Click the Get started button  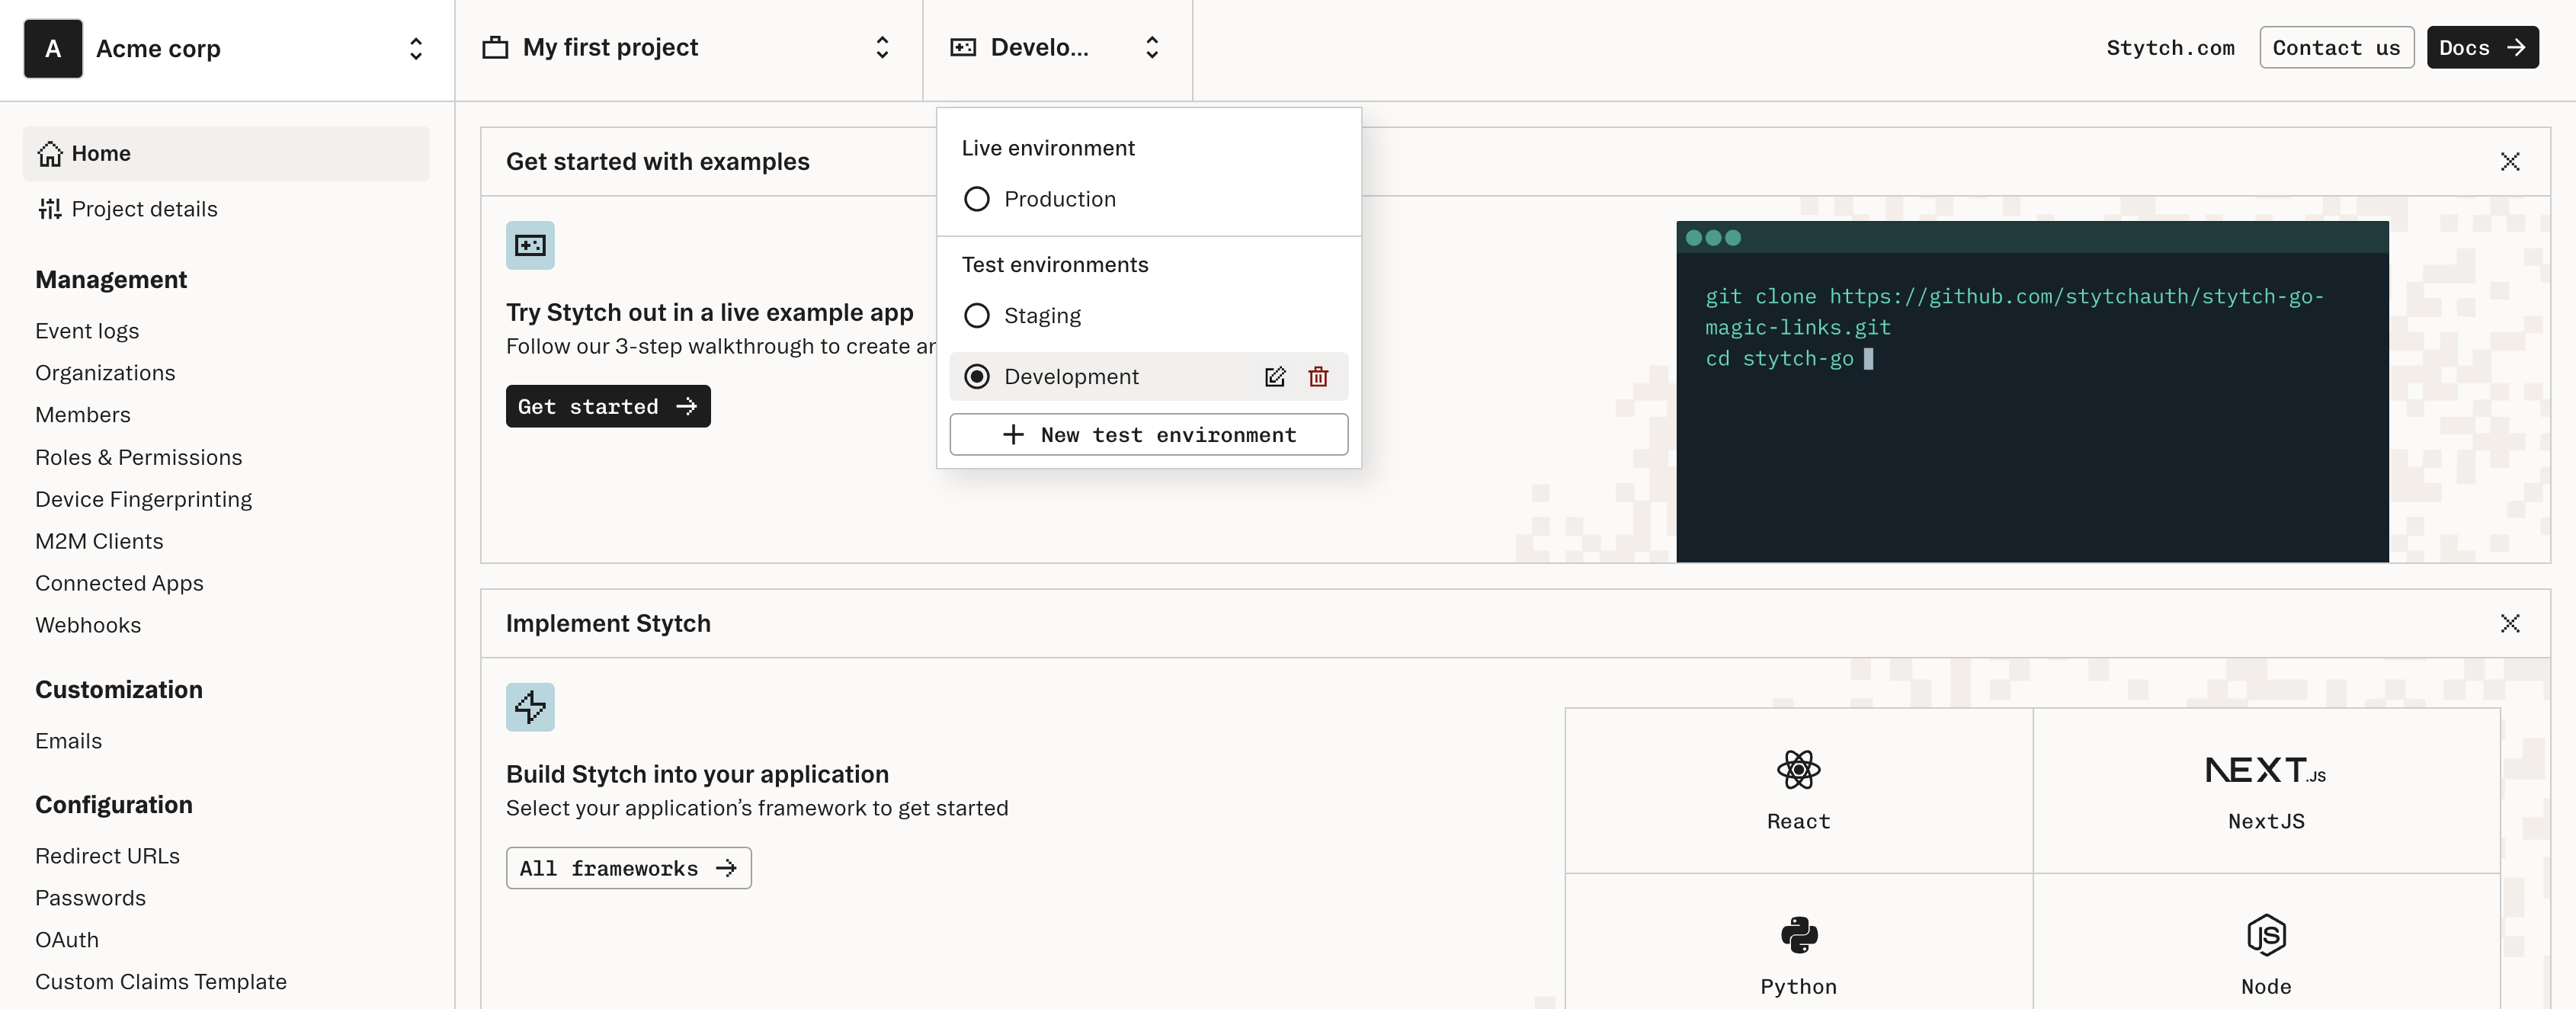point(608,407)
